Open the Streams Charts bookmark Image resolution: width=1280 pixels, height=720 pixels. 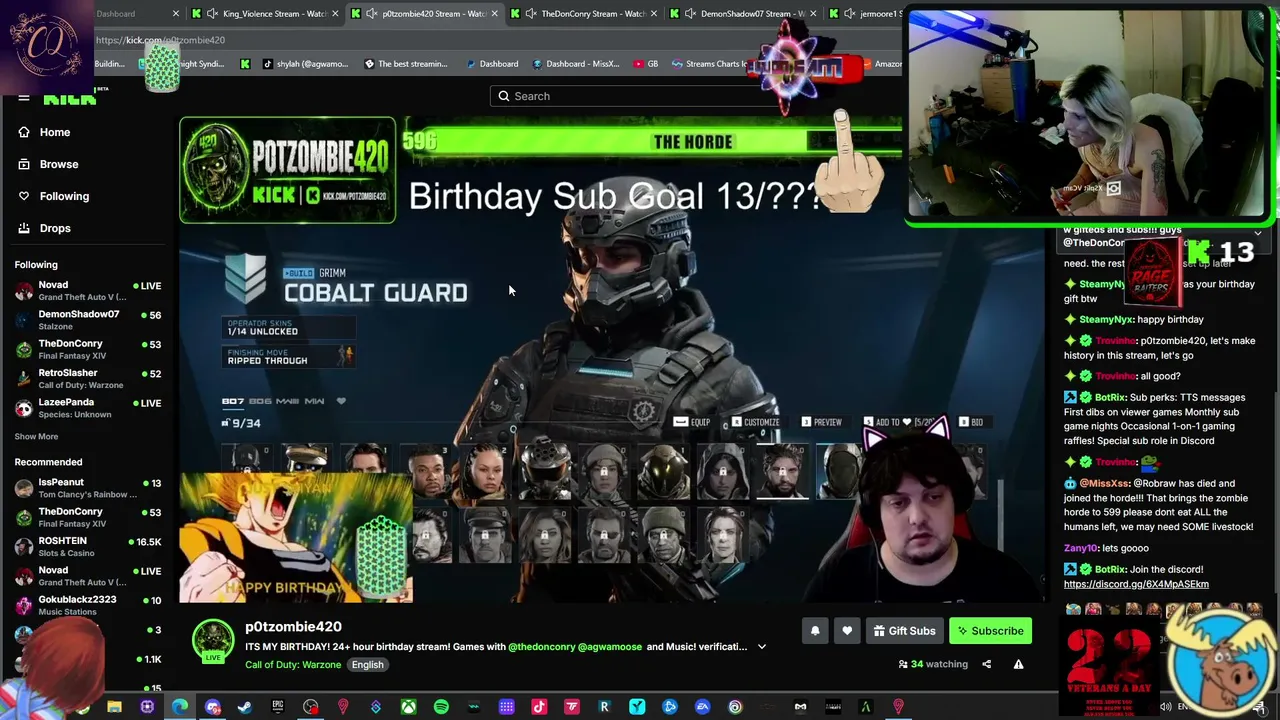point(710,64)
